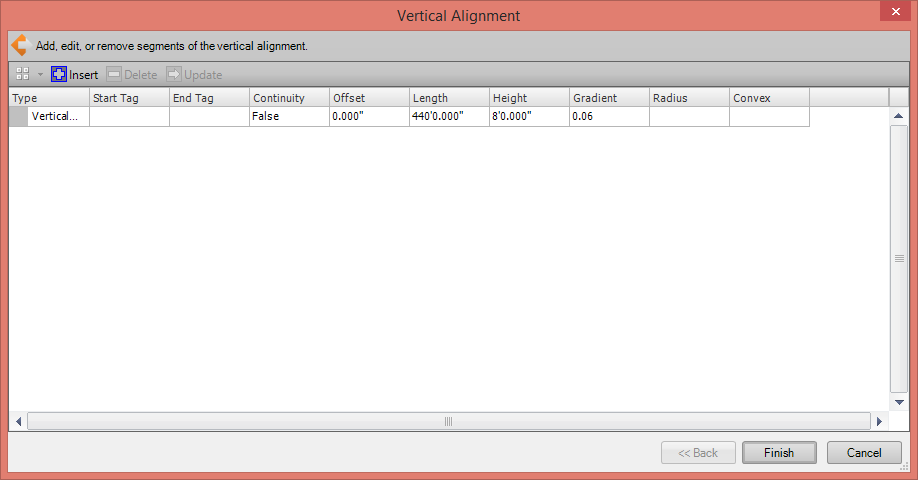
Task: Select the Continuity cell showing False
Action: pos(289,116)
